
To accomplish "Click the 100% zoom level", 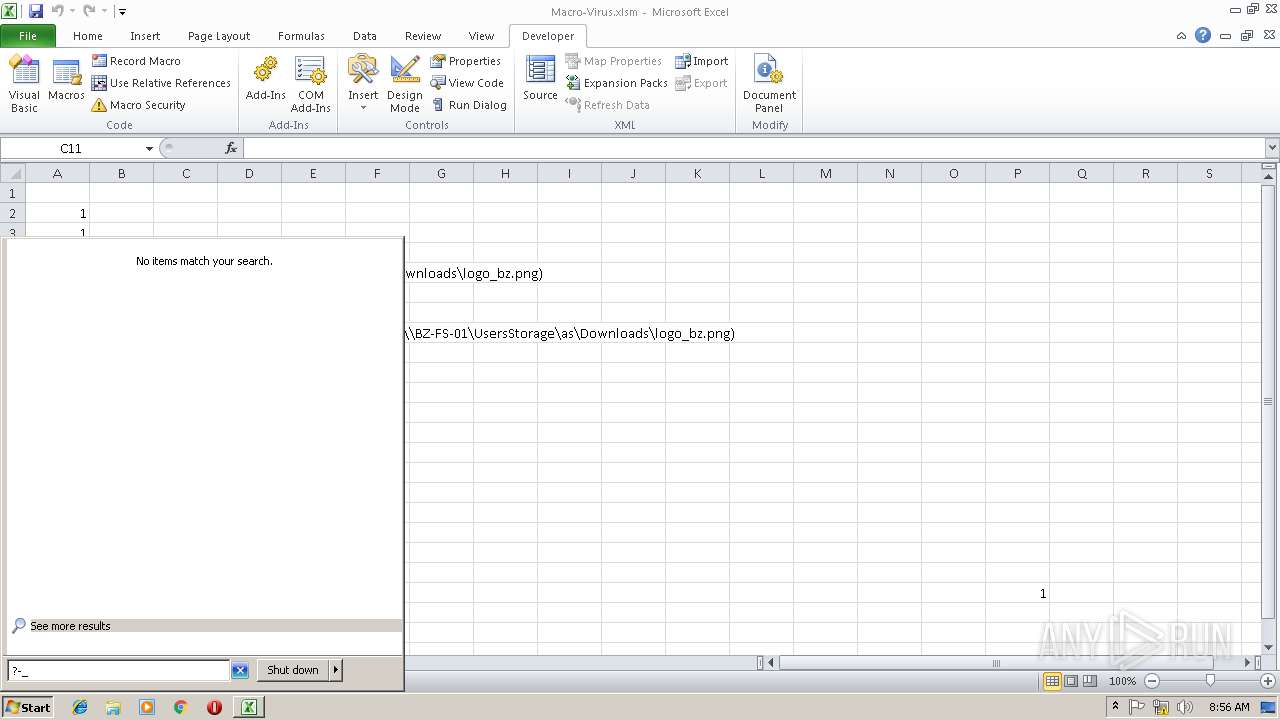I will [1122, 681].
